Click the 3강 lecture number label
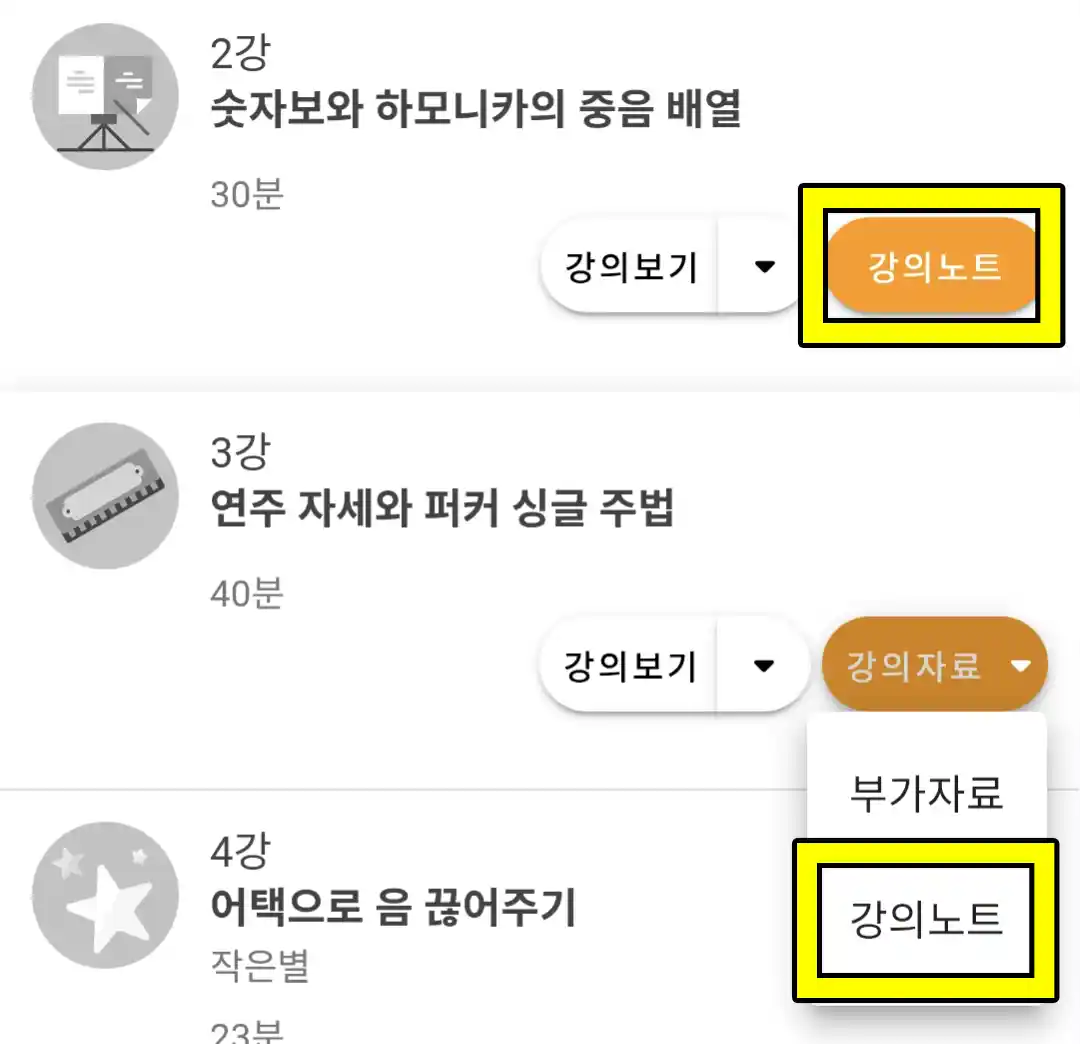The height and width of the screenshot is (1044, 1080). click(240, 453)
